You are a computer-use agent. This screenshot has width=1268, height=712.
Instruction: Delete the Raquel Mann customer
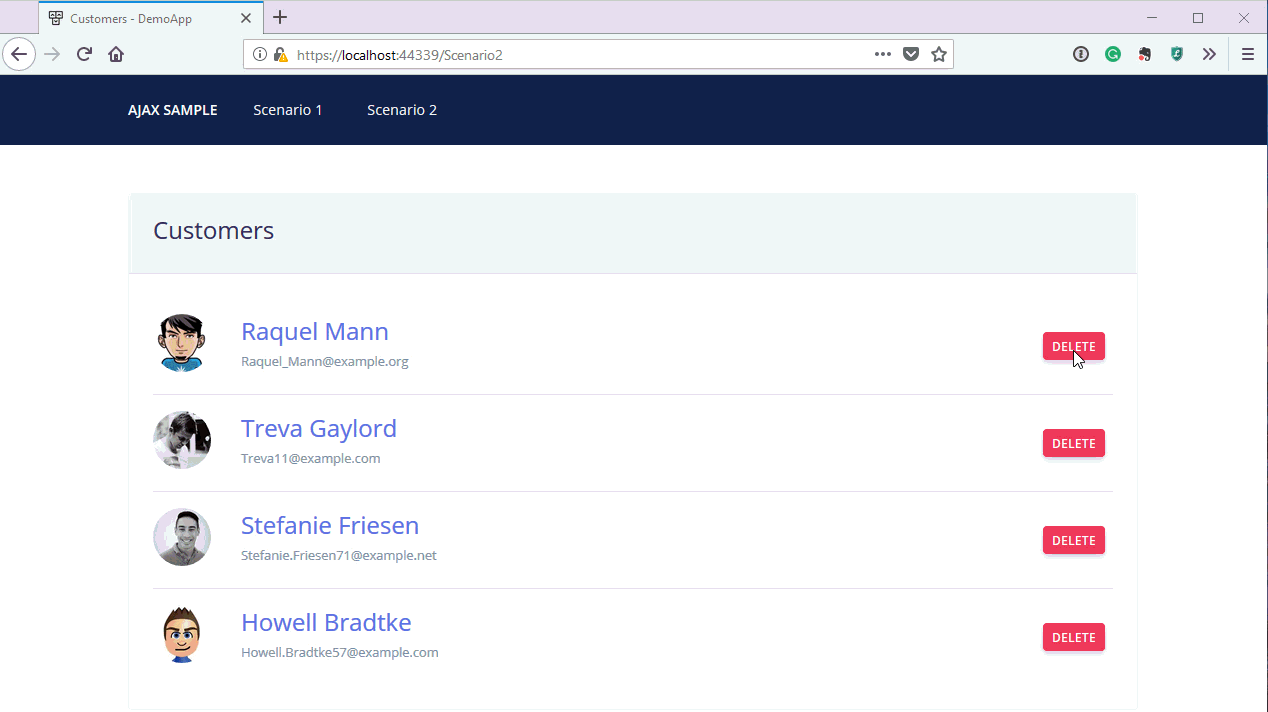click(1074, 346)
